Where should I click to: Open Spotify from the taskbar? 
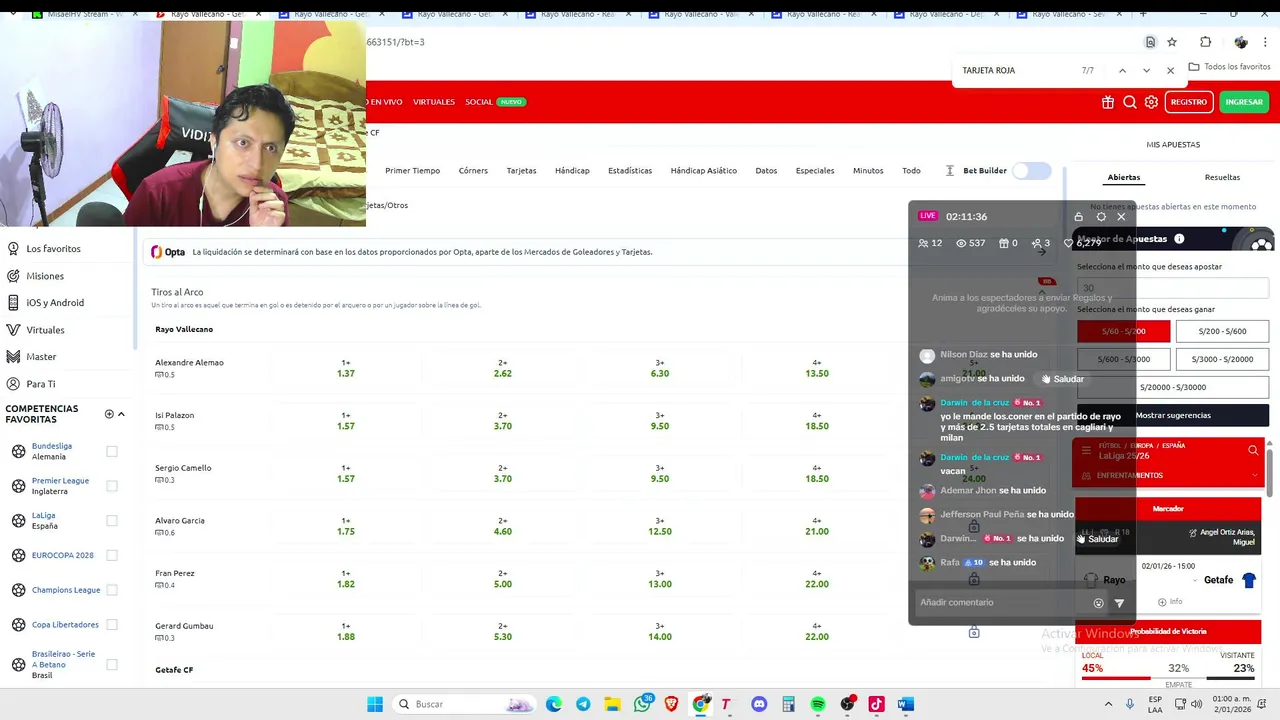[x=818, y=704]
